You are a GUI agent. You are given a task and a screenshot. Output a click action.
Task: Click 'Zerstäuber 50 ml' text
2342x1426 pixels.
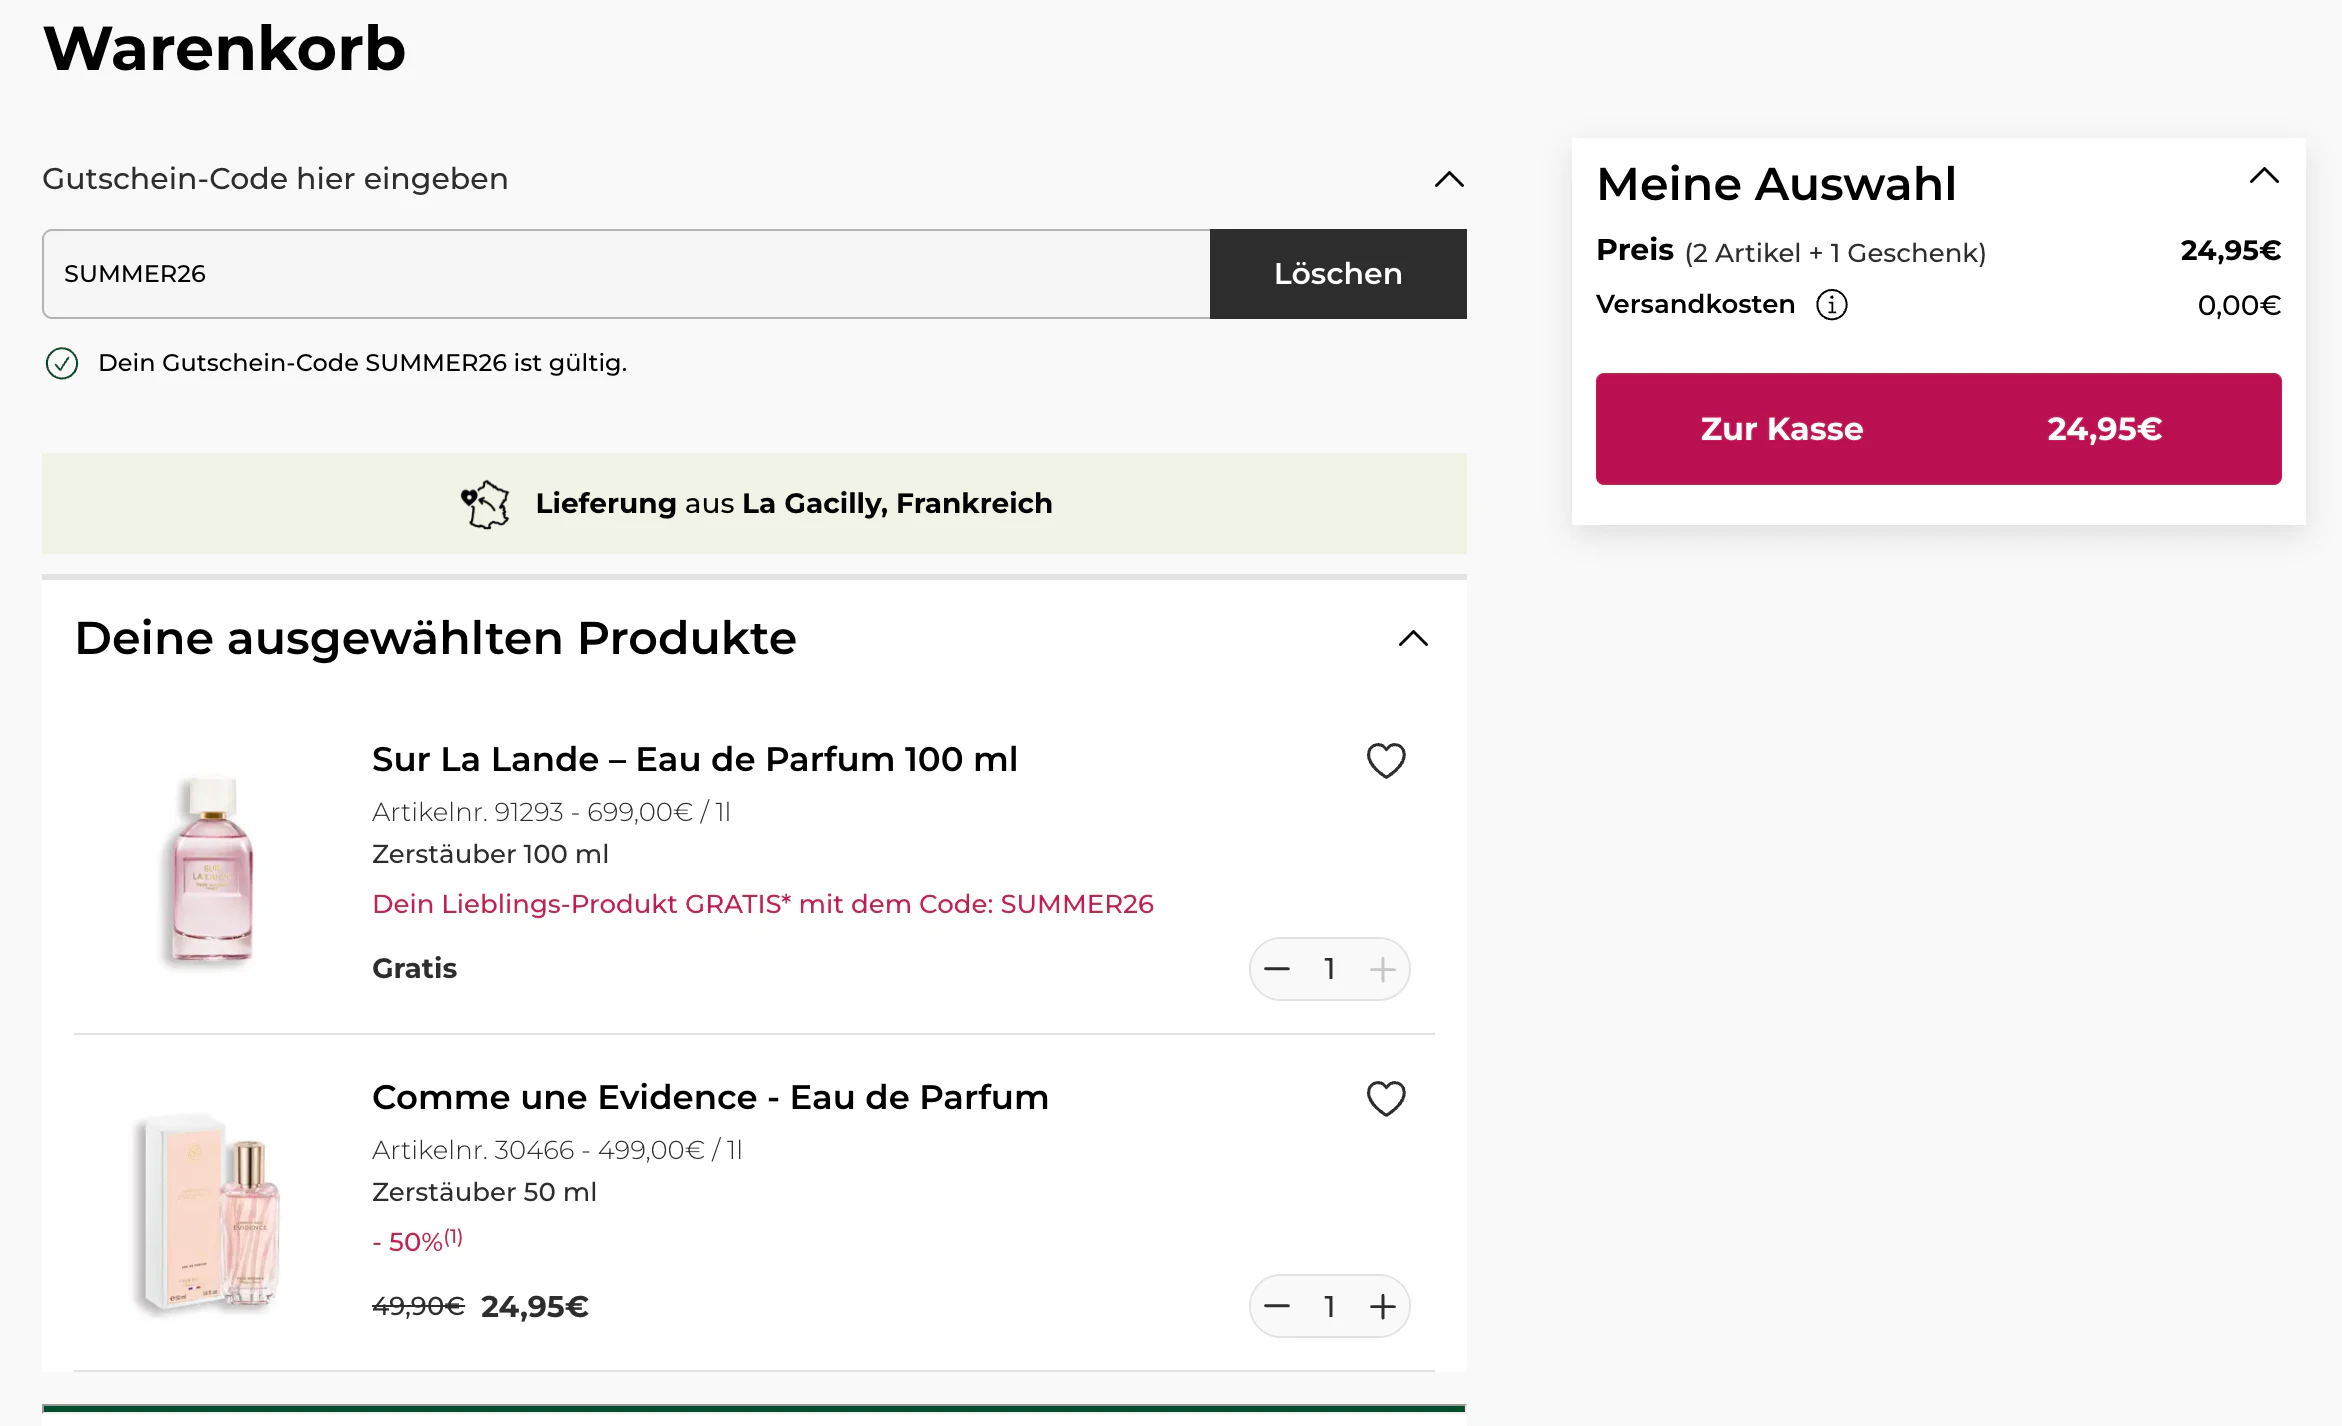click(484, 1192)
